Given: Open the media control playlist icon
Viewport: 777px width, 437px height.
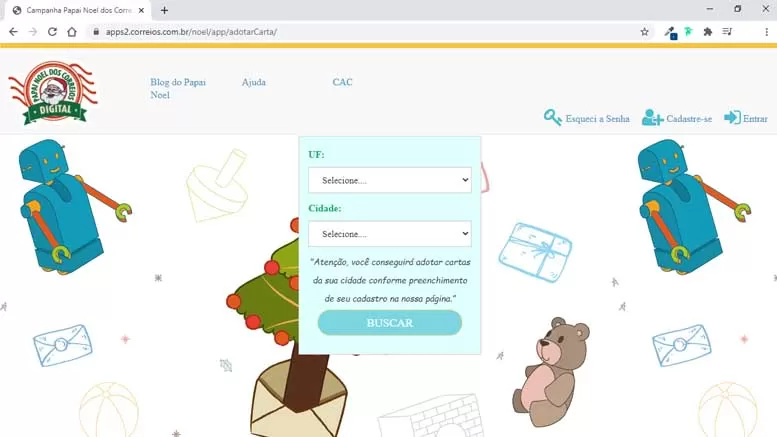Looking at the screenshot, I should click(x=727, y=32).
